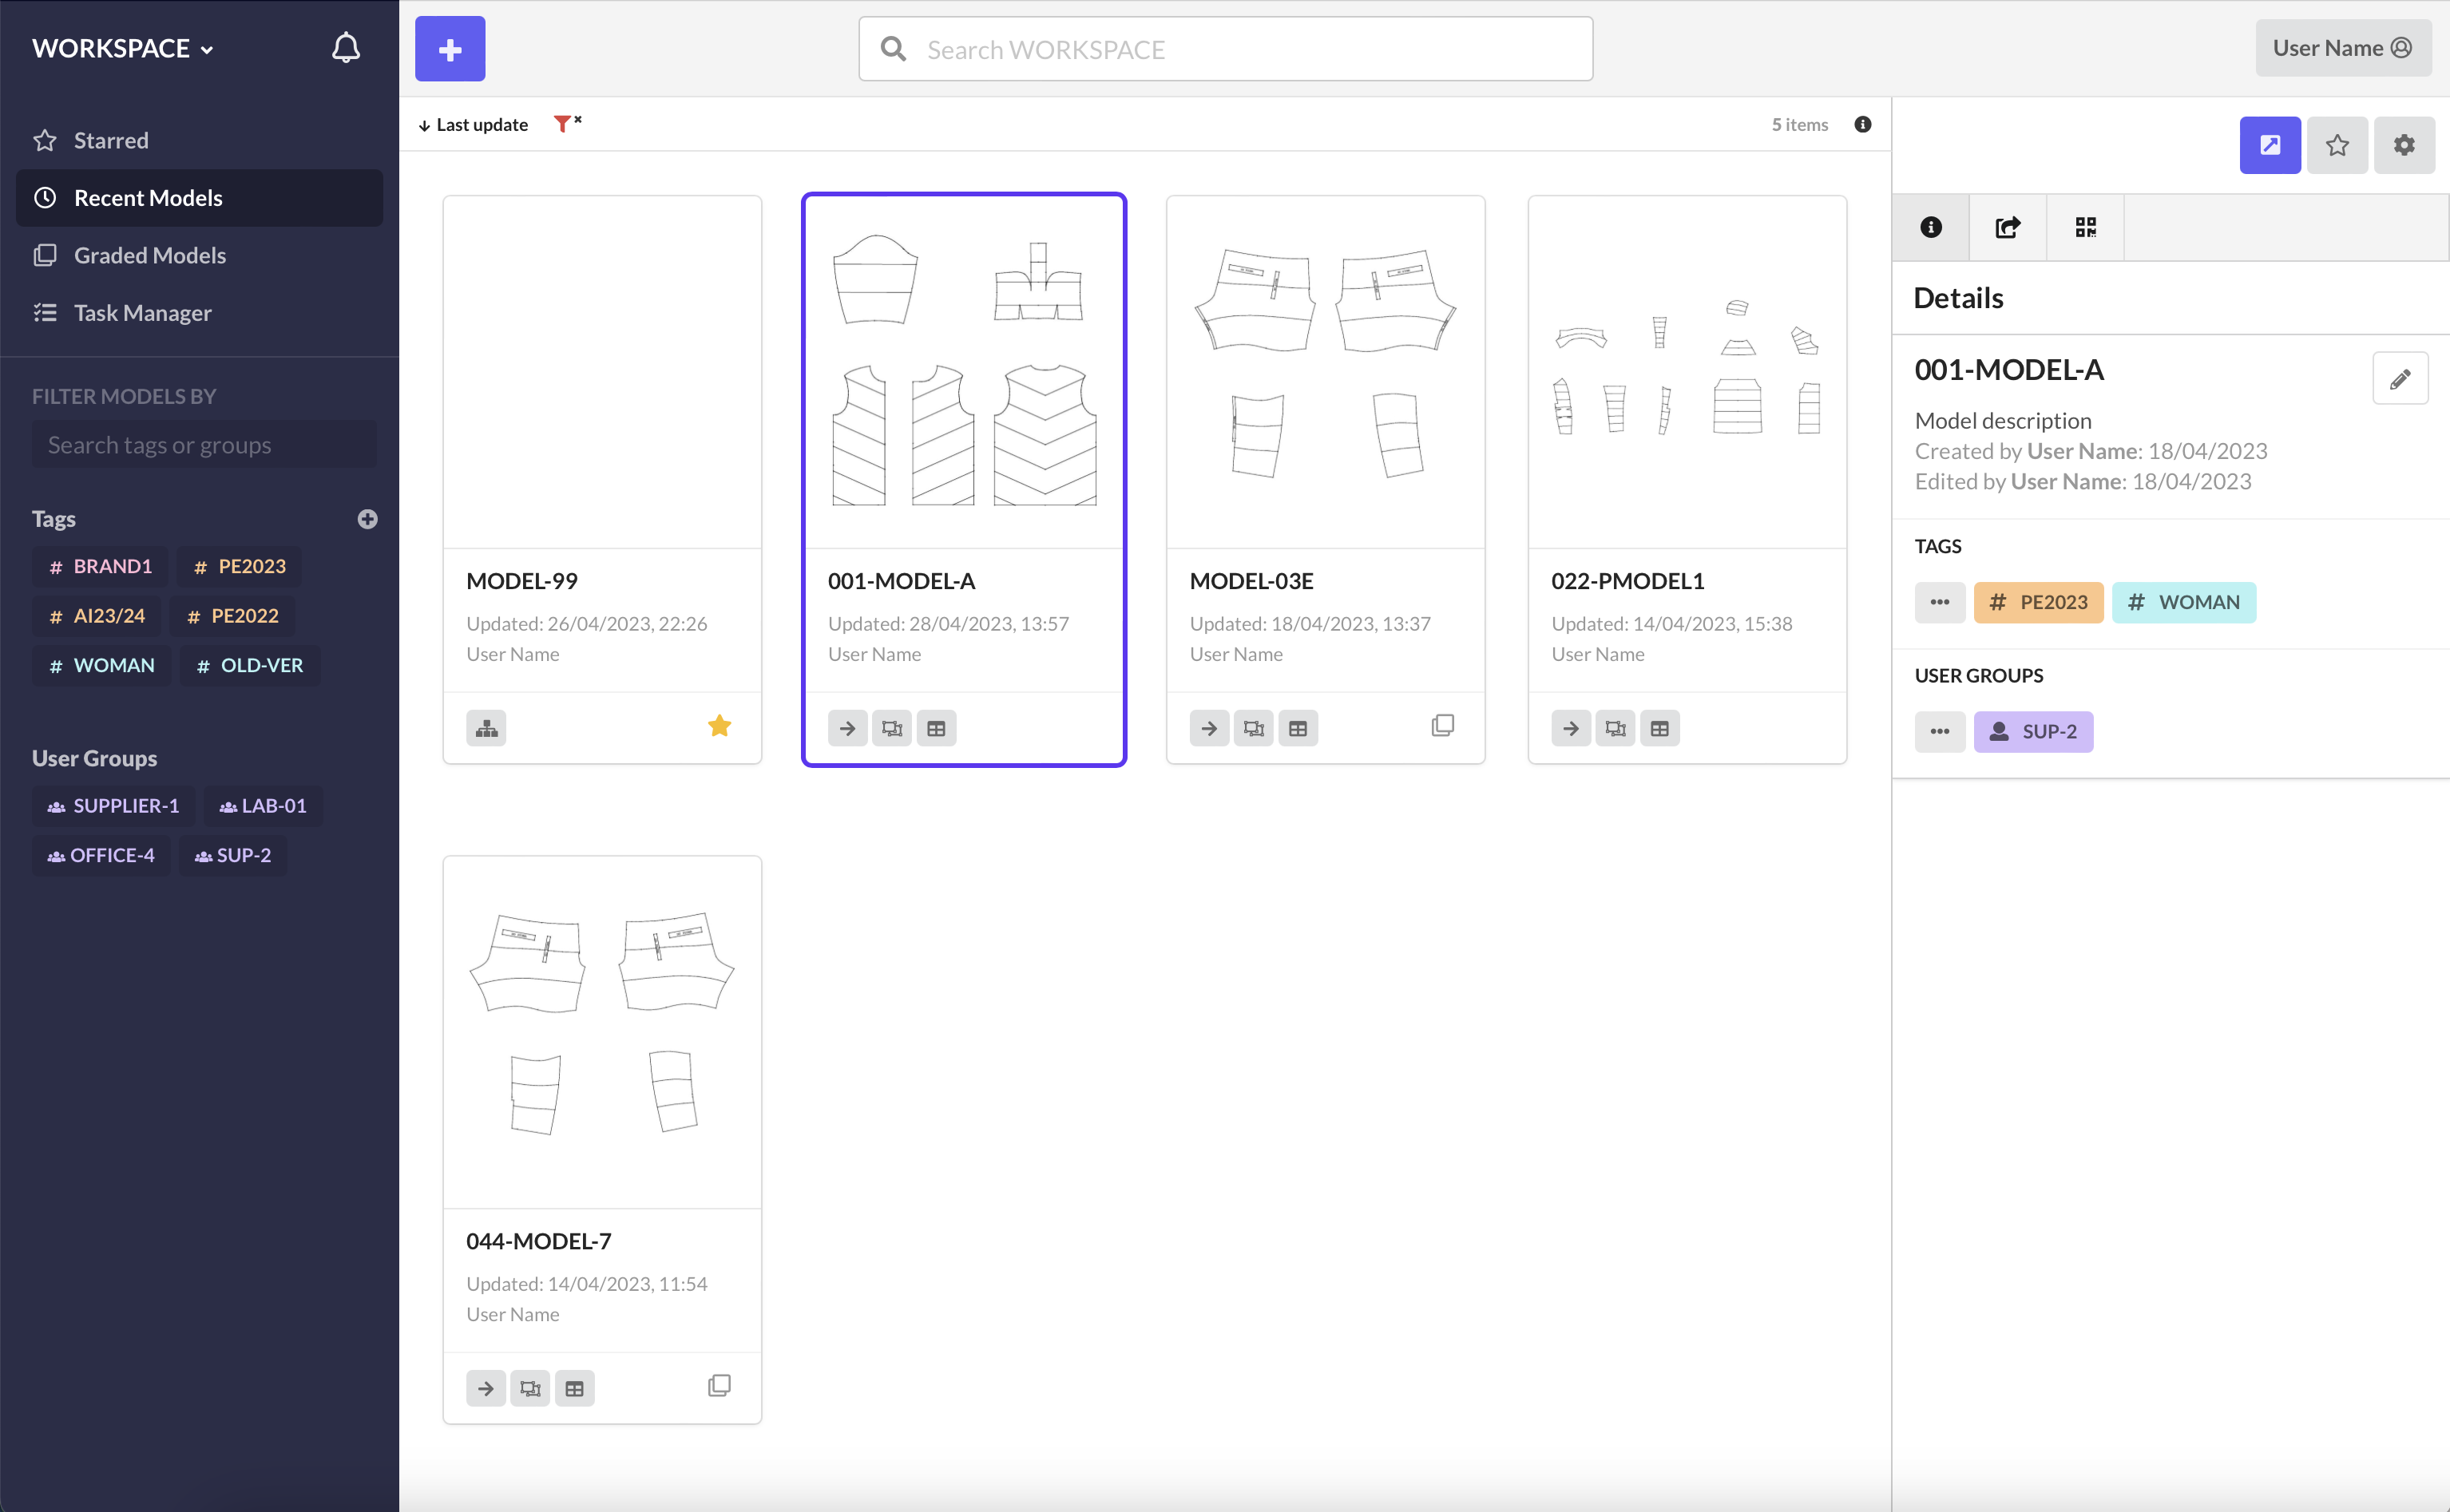
Task: Toggle the starred filter in the right toolbar
Action: (x=2337, y=145)
